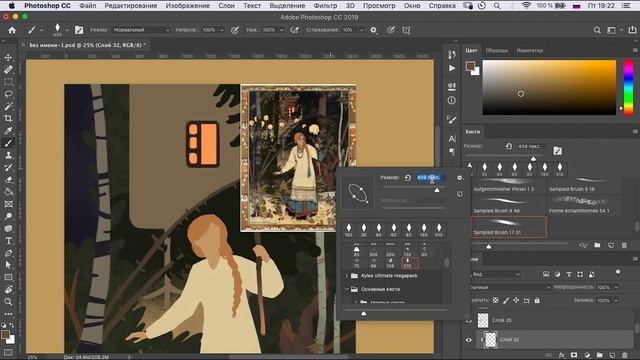Open blend mode Нормальный dropdown
Image resolution: width=640 pixels, height=360 pixels.
click(x=141, y=30)
